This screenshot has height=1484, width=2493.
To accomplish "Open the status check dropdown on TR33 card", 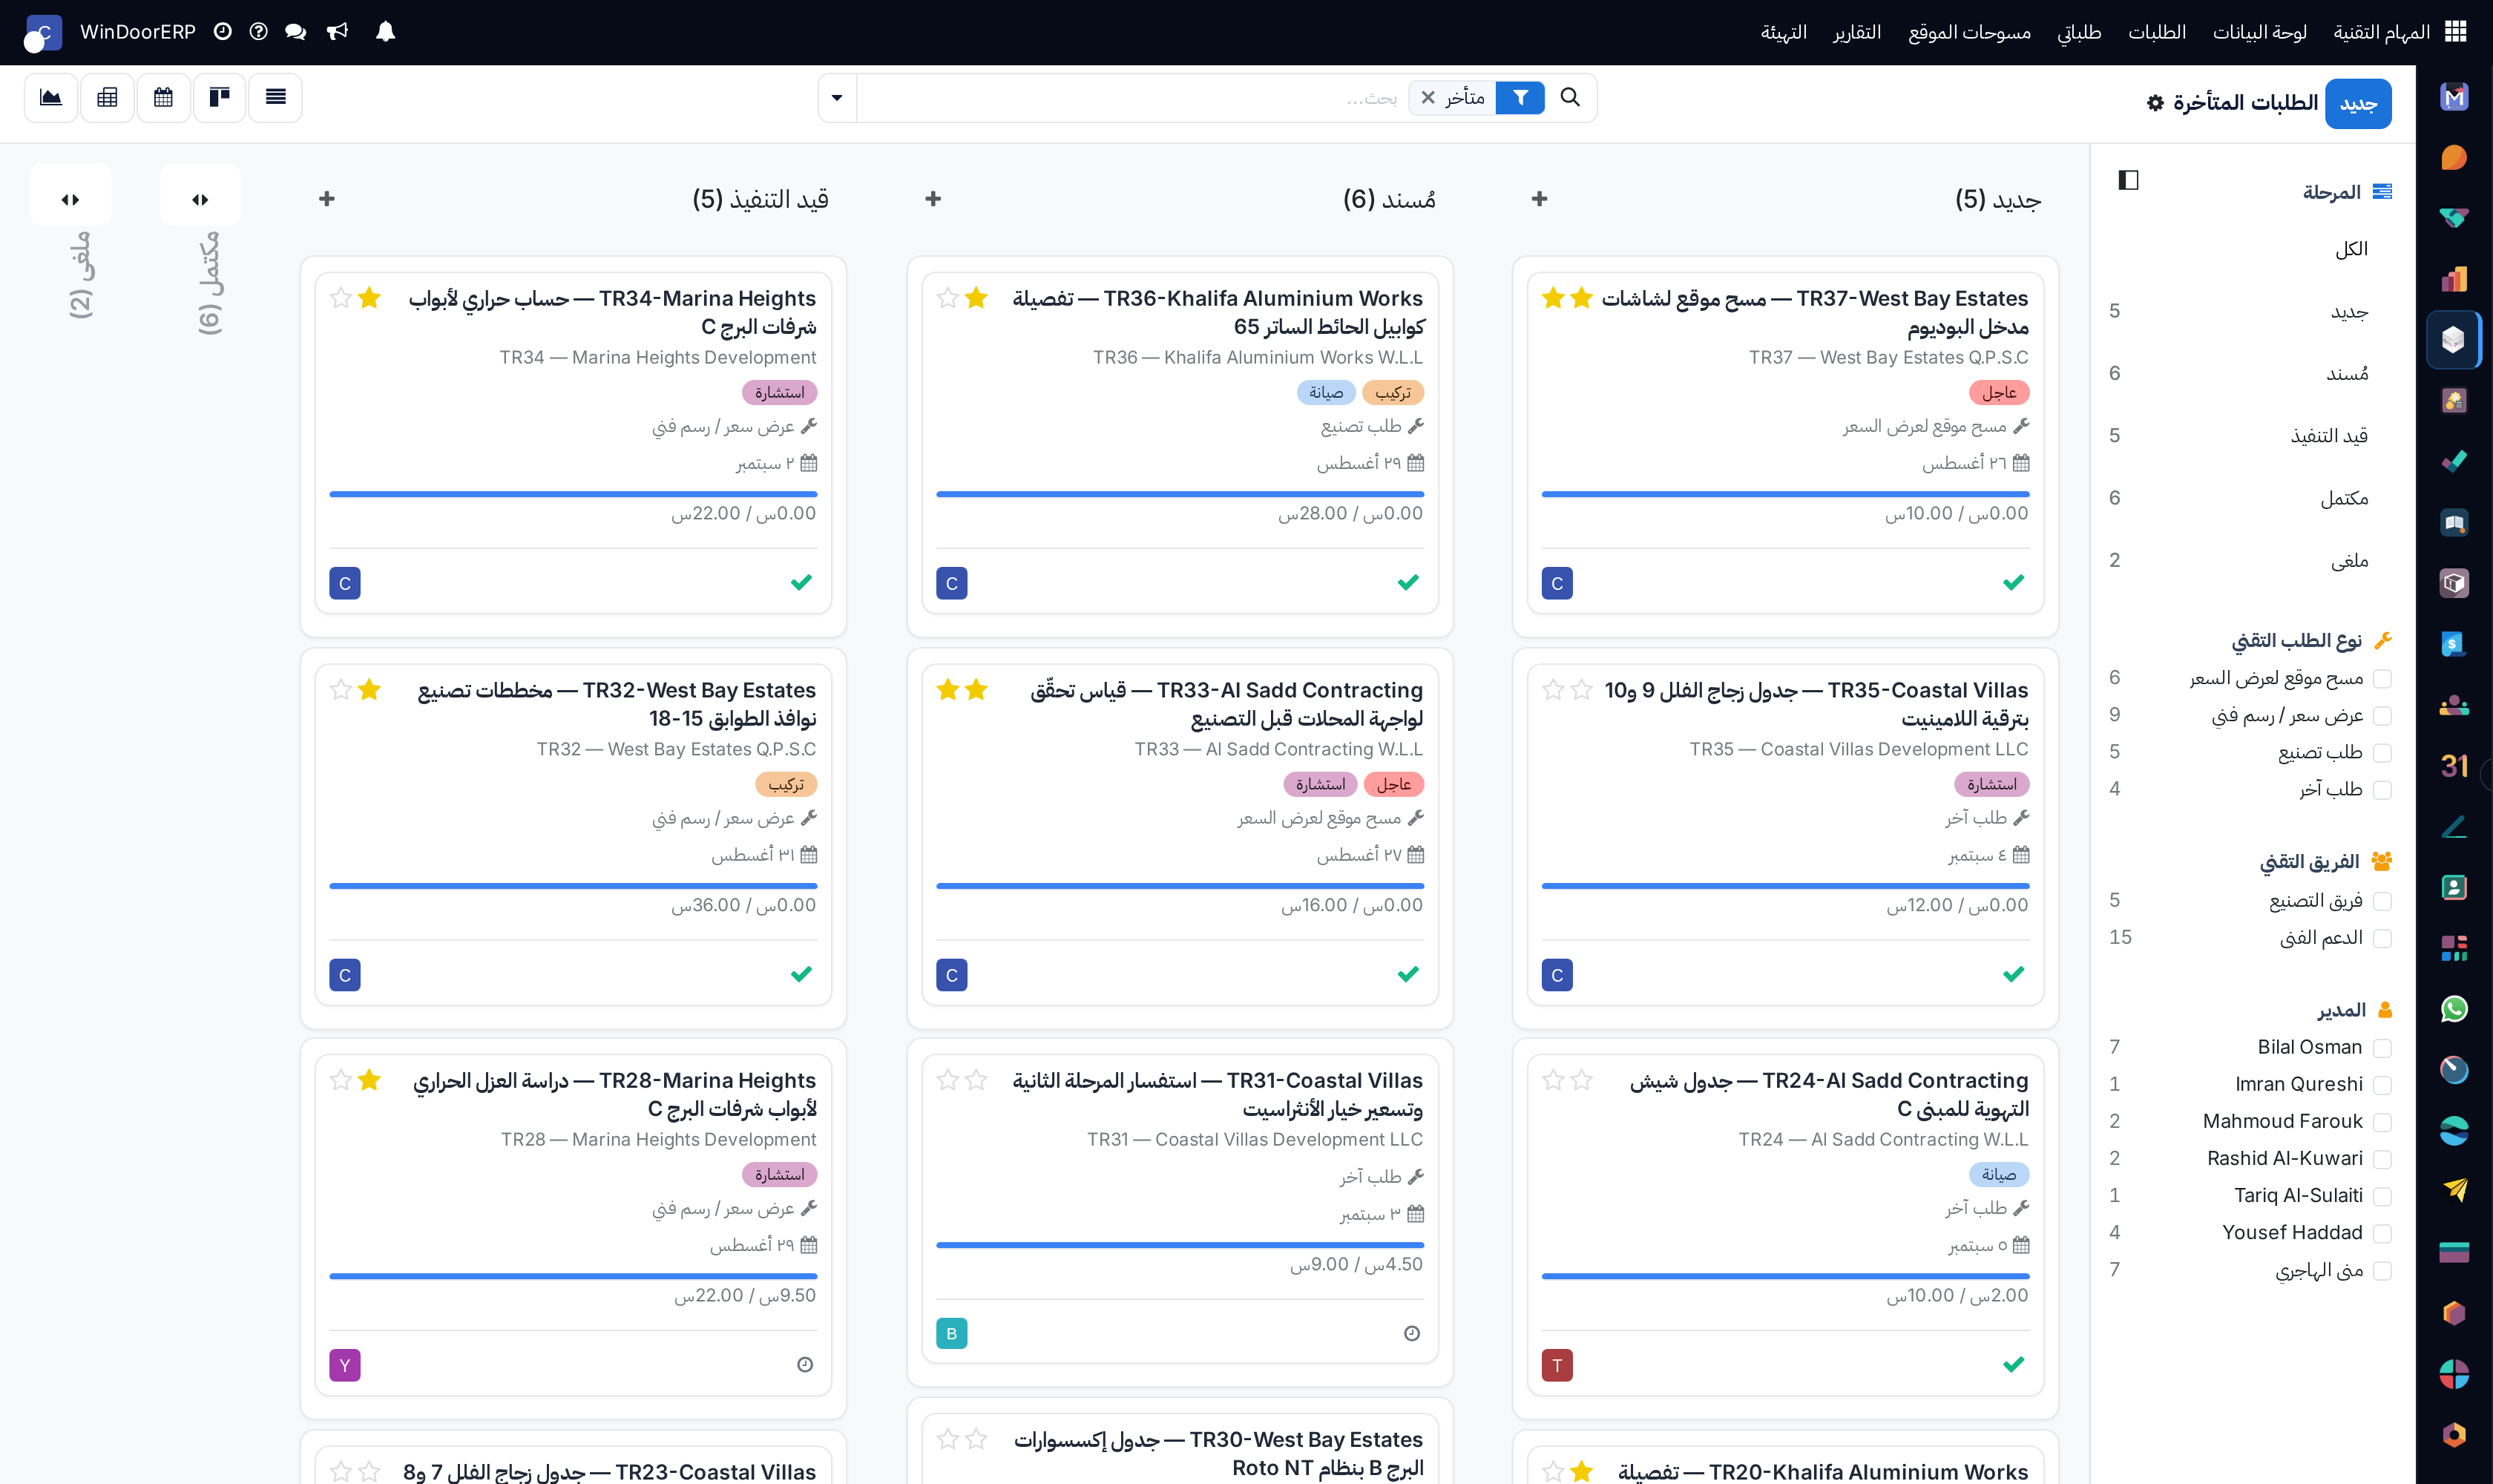I will tap(1408, 974).
